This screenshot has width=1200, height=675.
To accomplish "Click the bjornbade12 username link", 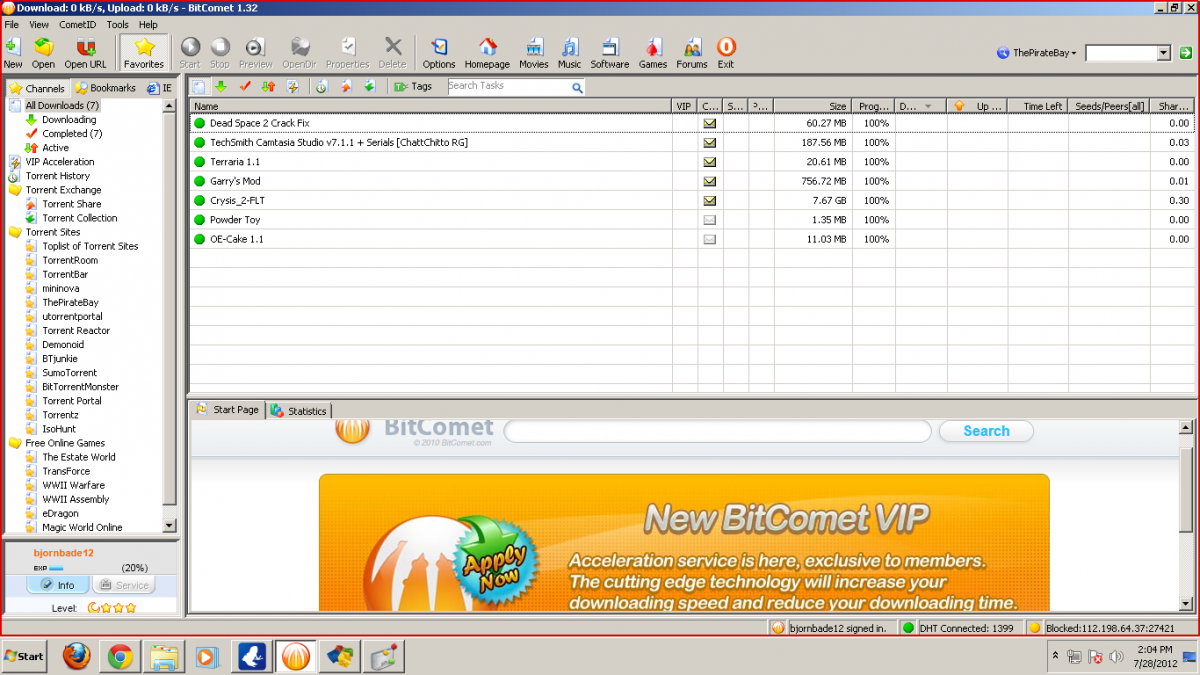I will point(66,553).
